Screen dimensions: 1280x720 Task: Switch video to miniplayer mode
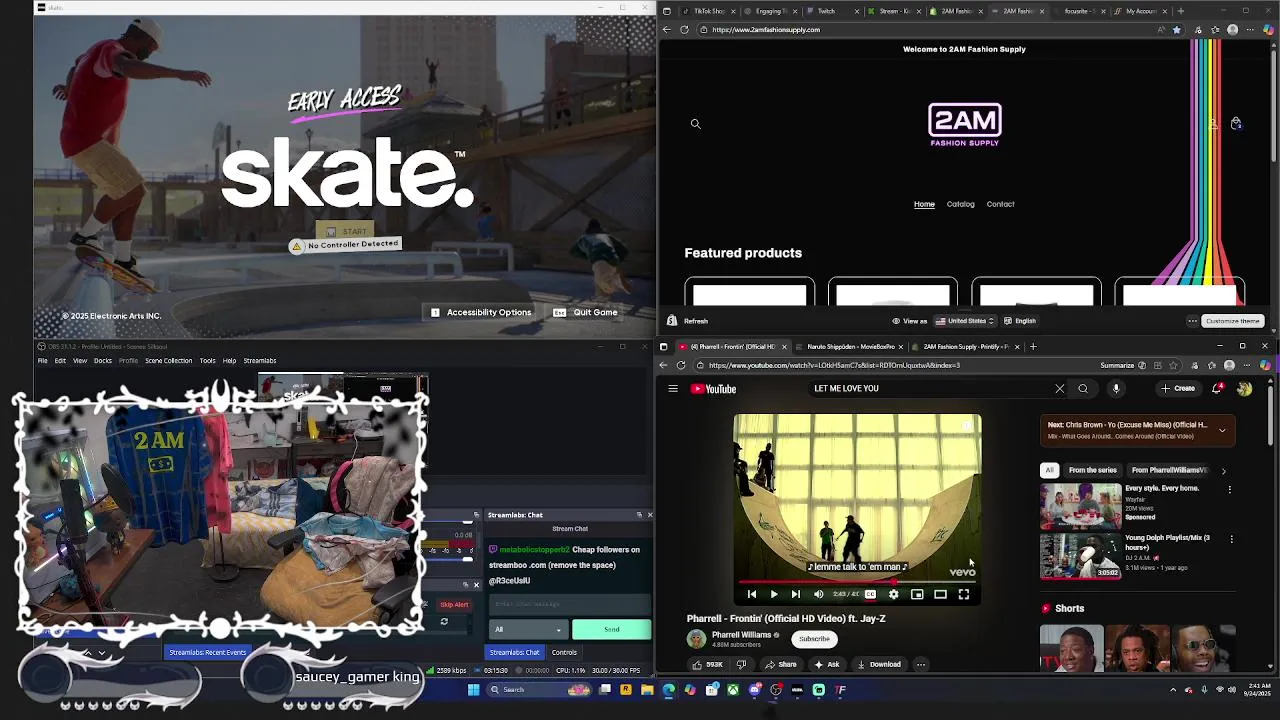(x=917, y=594)
